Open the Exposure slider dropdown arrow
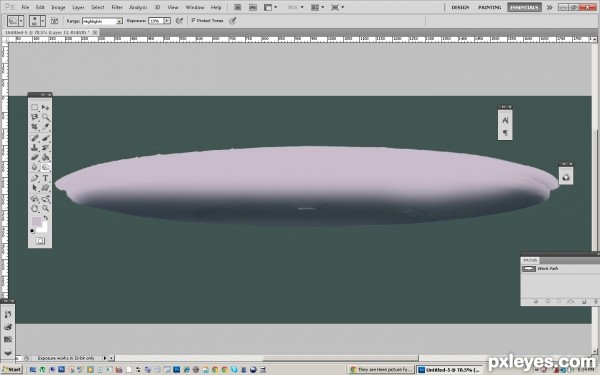600x375 pixels. pos(167,21)
